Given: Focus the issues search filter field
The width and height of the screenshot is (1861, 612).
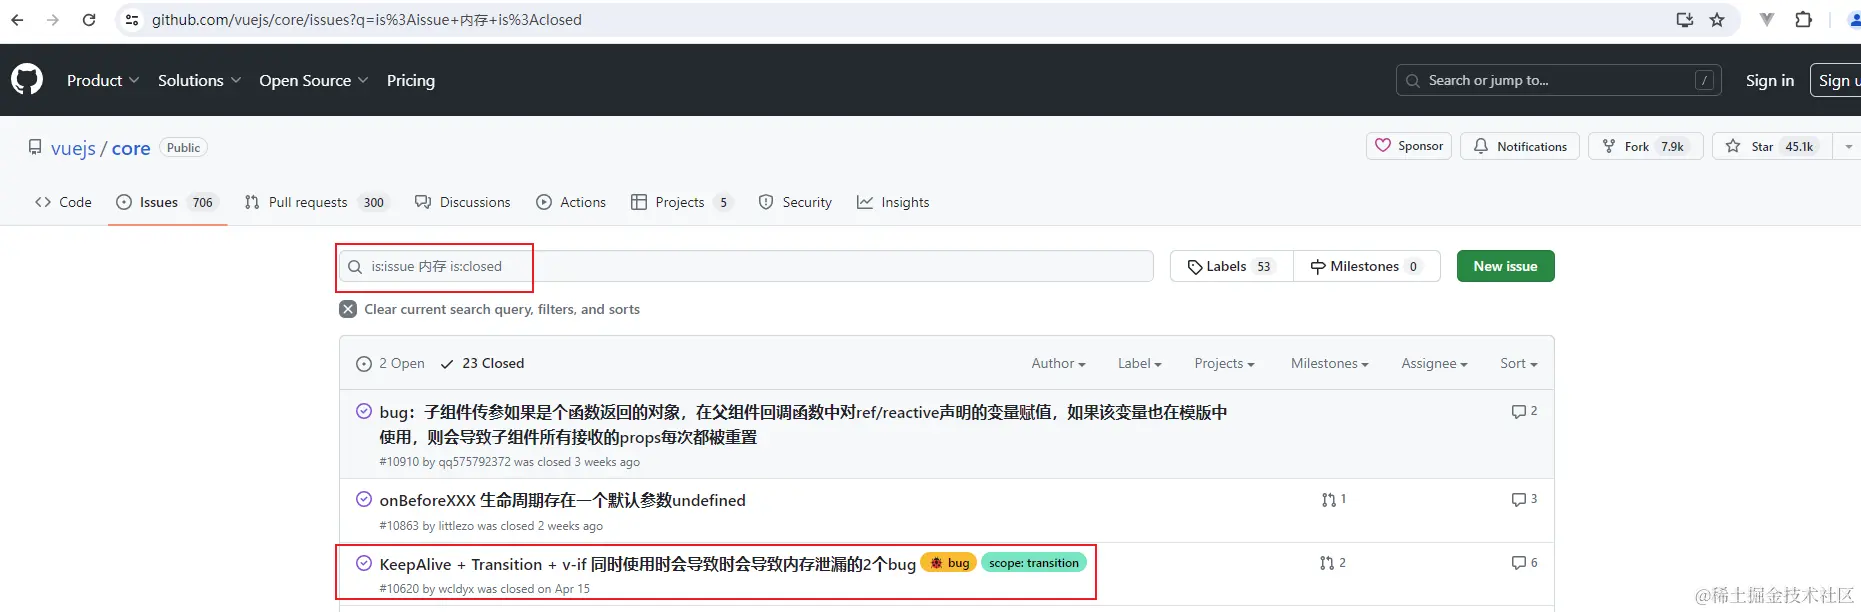Looking at the screenshot, I should coord(746,266).
